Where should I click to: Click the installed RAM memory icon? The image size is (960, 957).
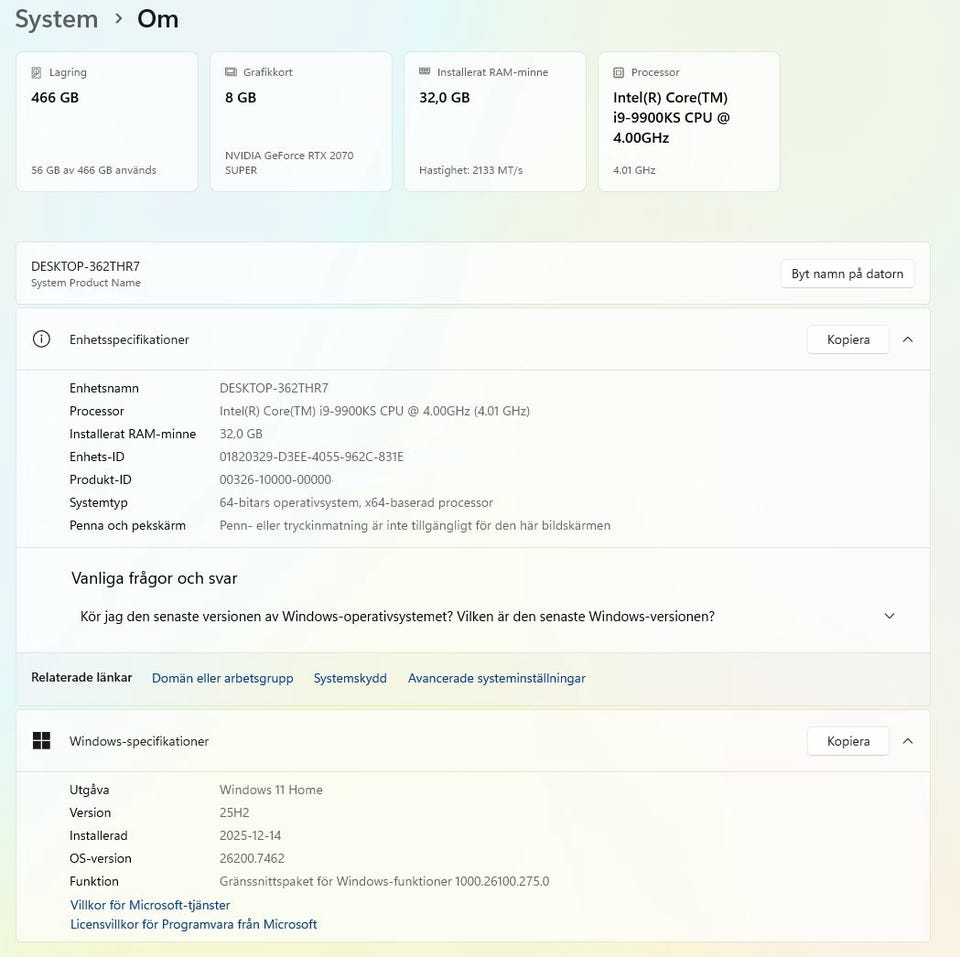(x=425, y=72)
